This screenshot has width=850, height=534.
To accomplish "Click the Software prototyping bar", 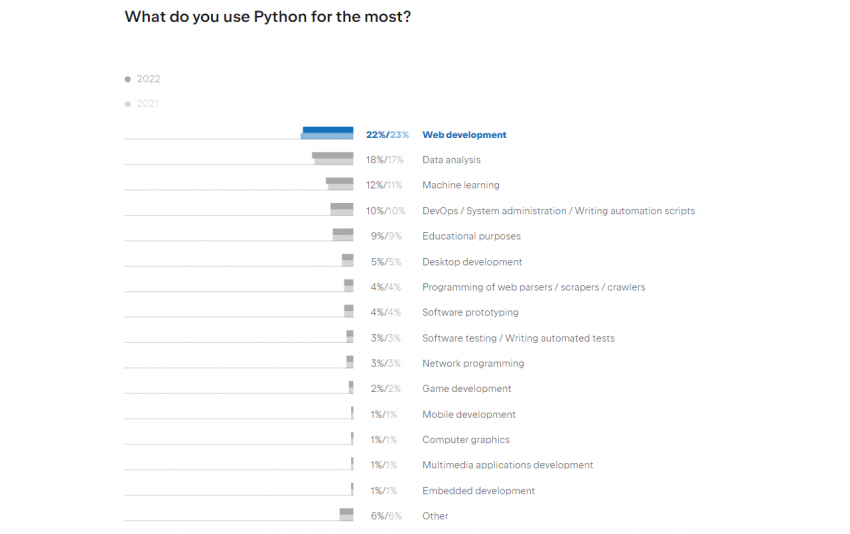I will click(x=348, y=312).
